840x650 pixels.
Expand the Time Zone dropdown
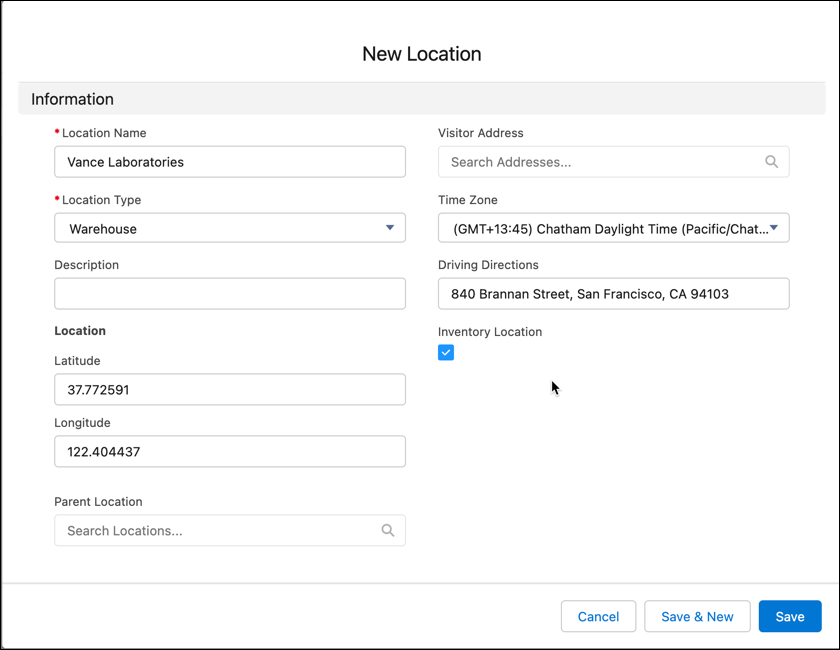tap(612, 228)
